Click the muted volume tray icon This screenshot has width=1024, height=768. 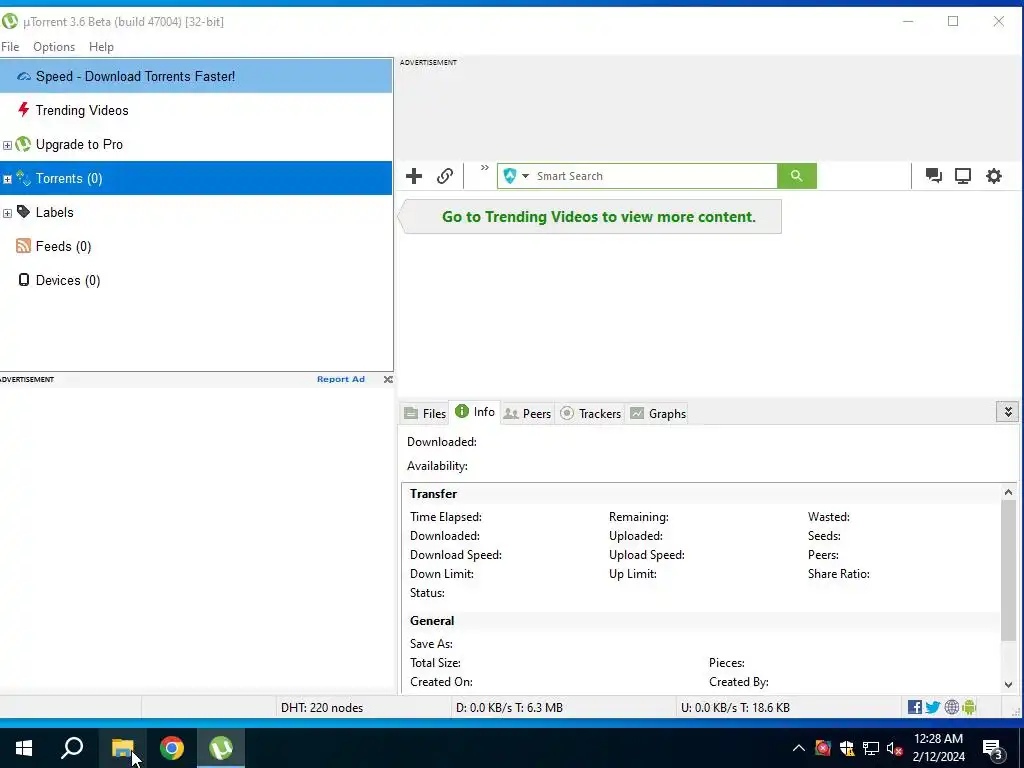(x=894, y=748)
